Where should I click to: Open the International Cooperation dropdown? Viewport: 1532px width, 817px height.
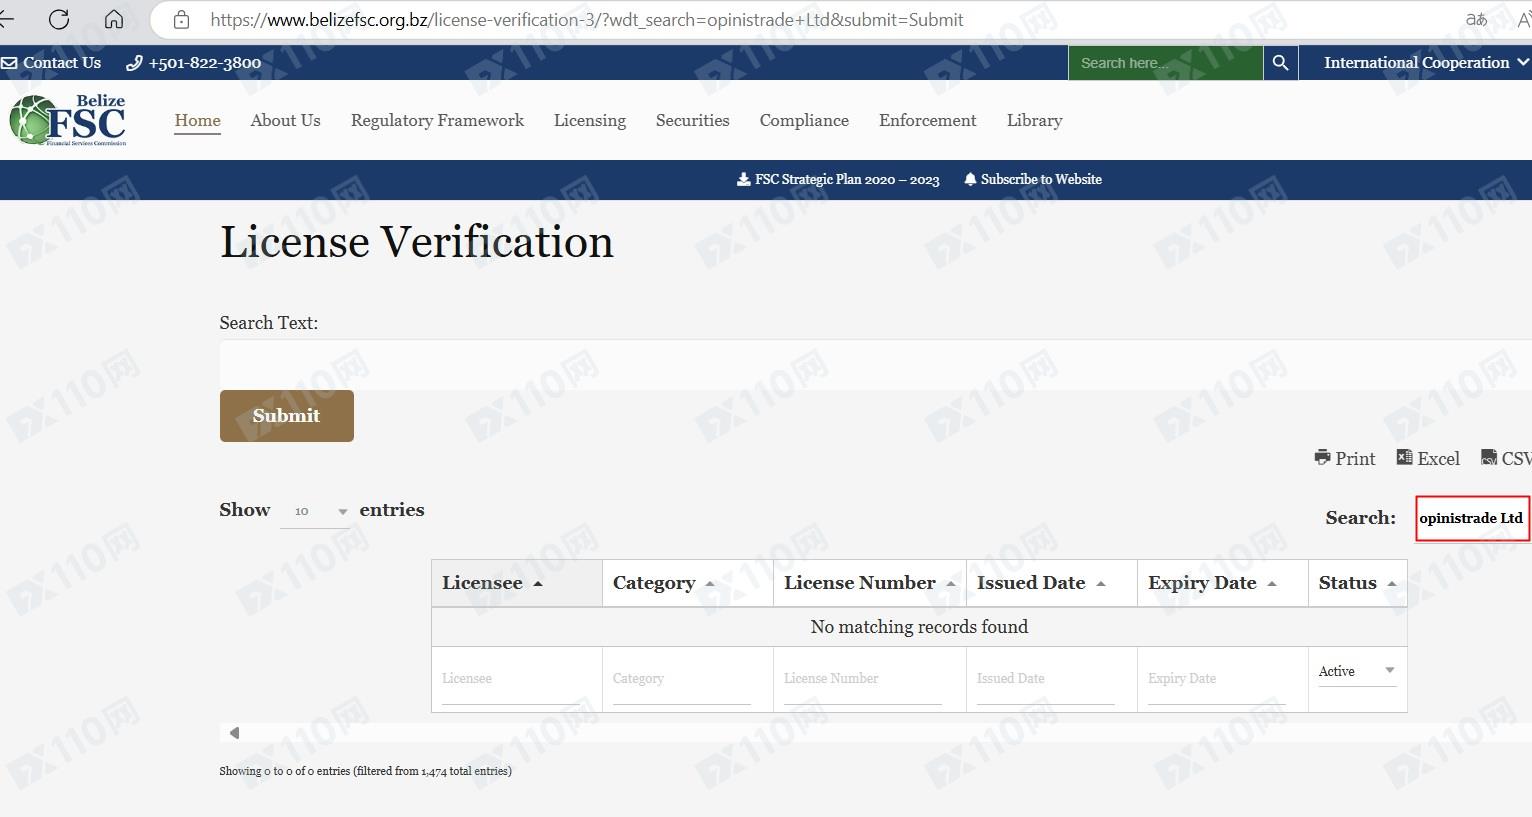coord(1425,62)
